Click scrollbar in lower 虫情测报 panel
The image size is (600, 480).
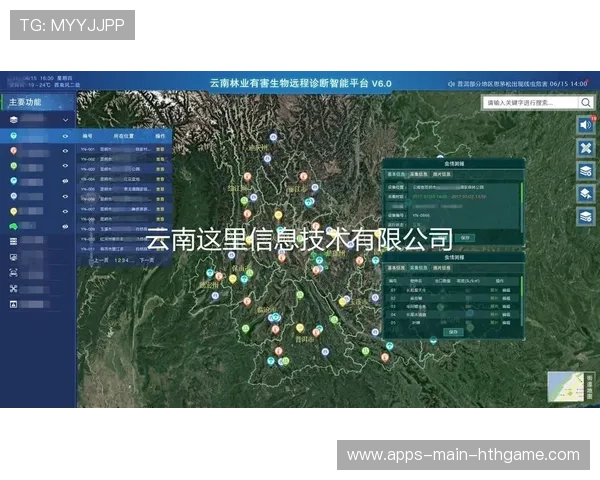[521, 300]
